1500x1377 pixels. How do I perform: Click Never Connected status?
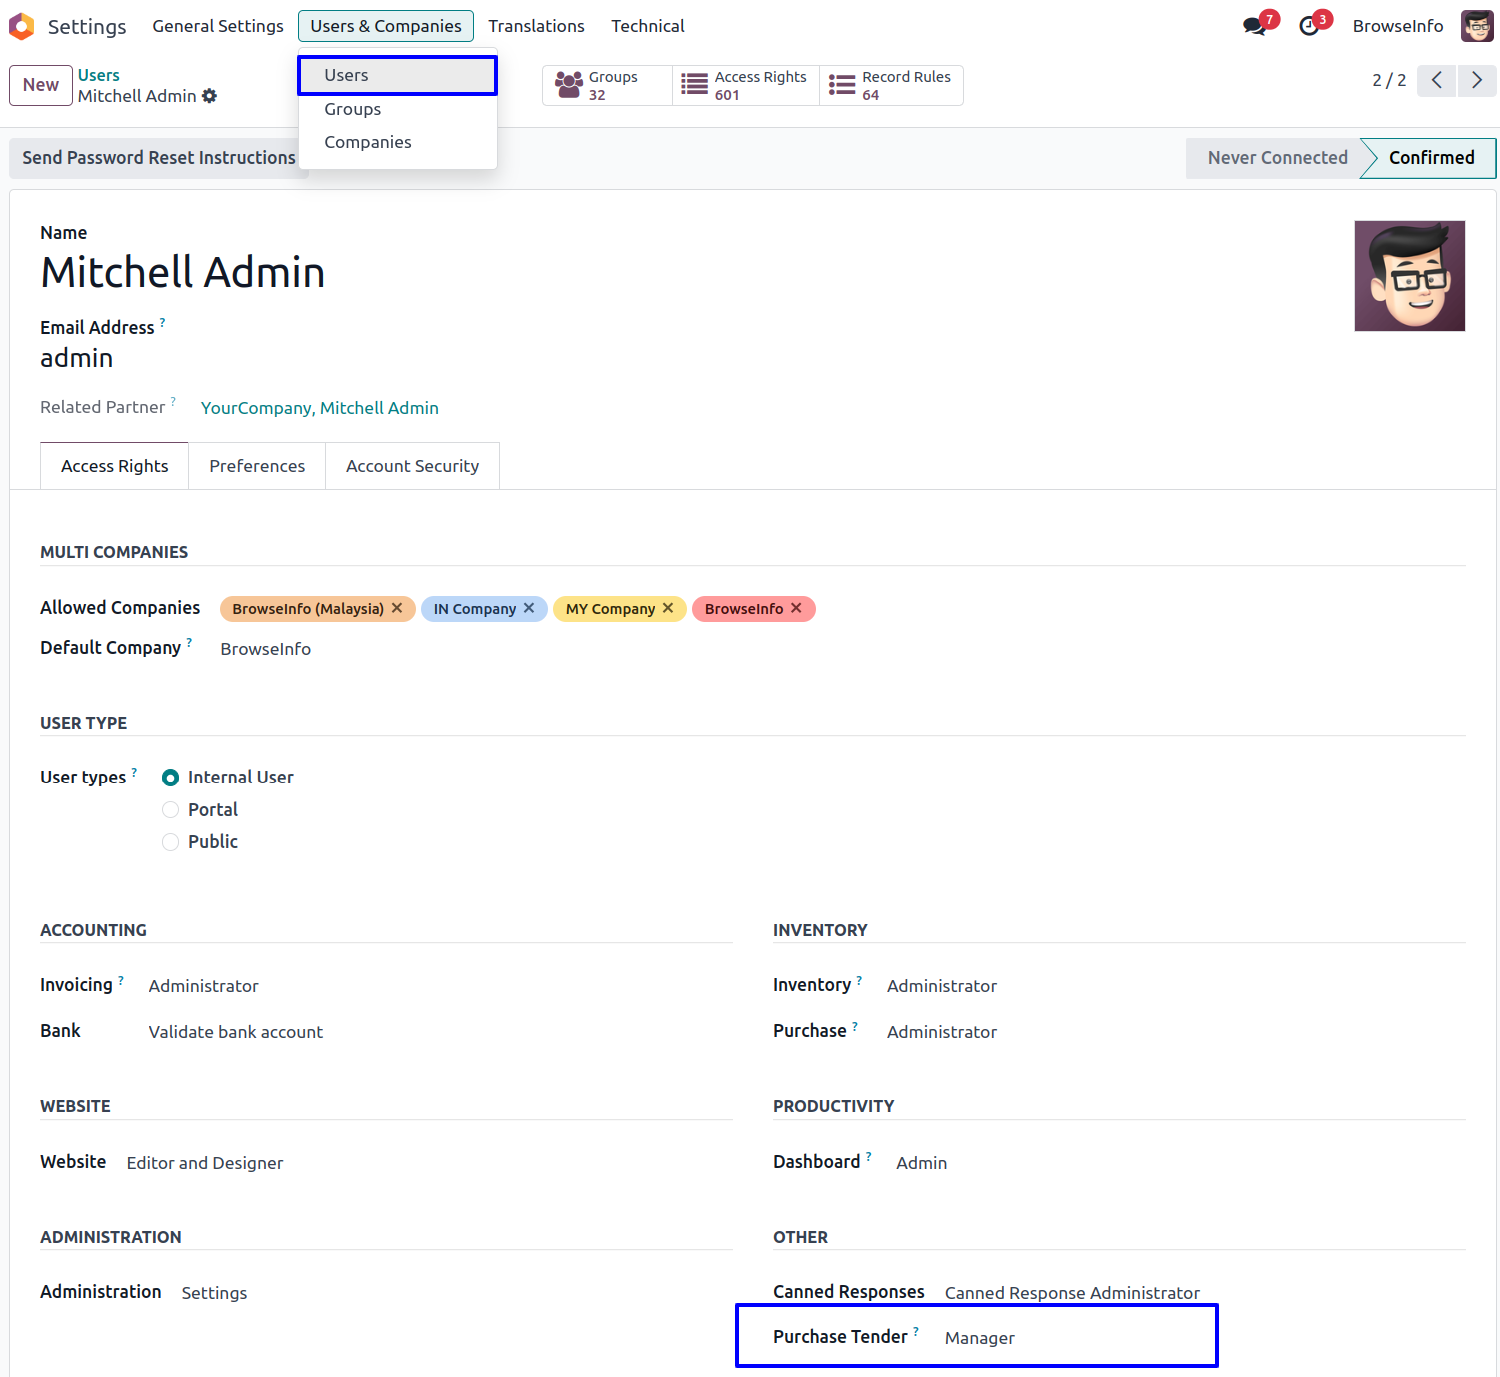[1277, 158]
